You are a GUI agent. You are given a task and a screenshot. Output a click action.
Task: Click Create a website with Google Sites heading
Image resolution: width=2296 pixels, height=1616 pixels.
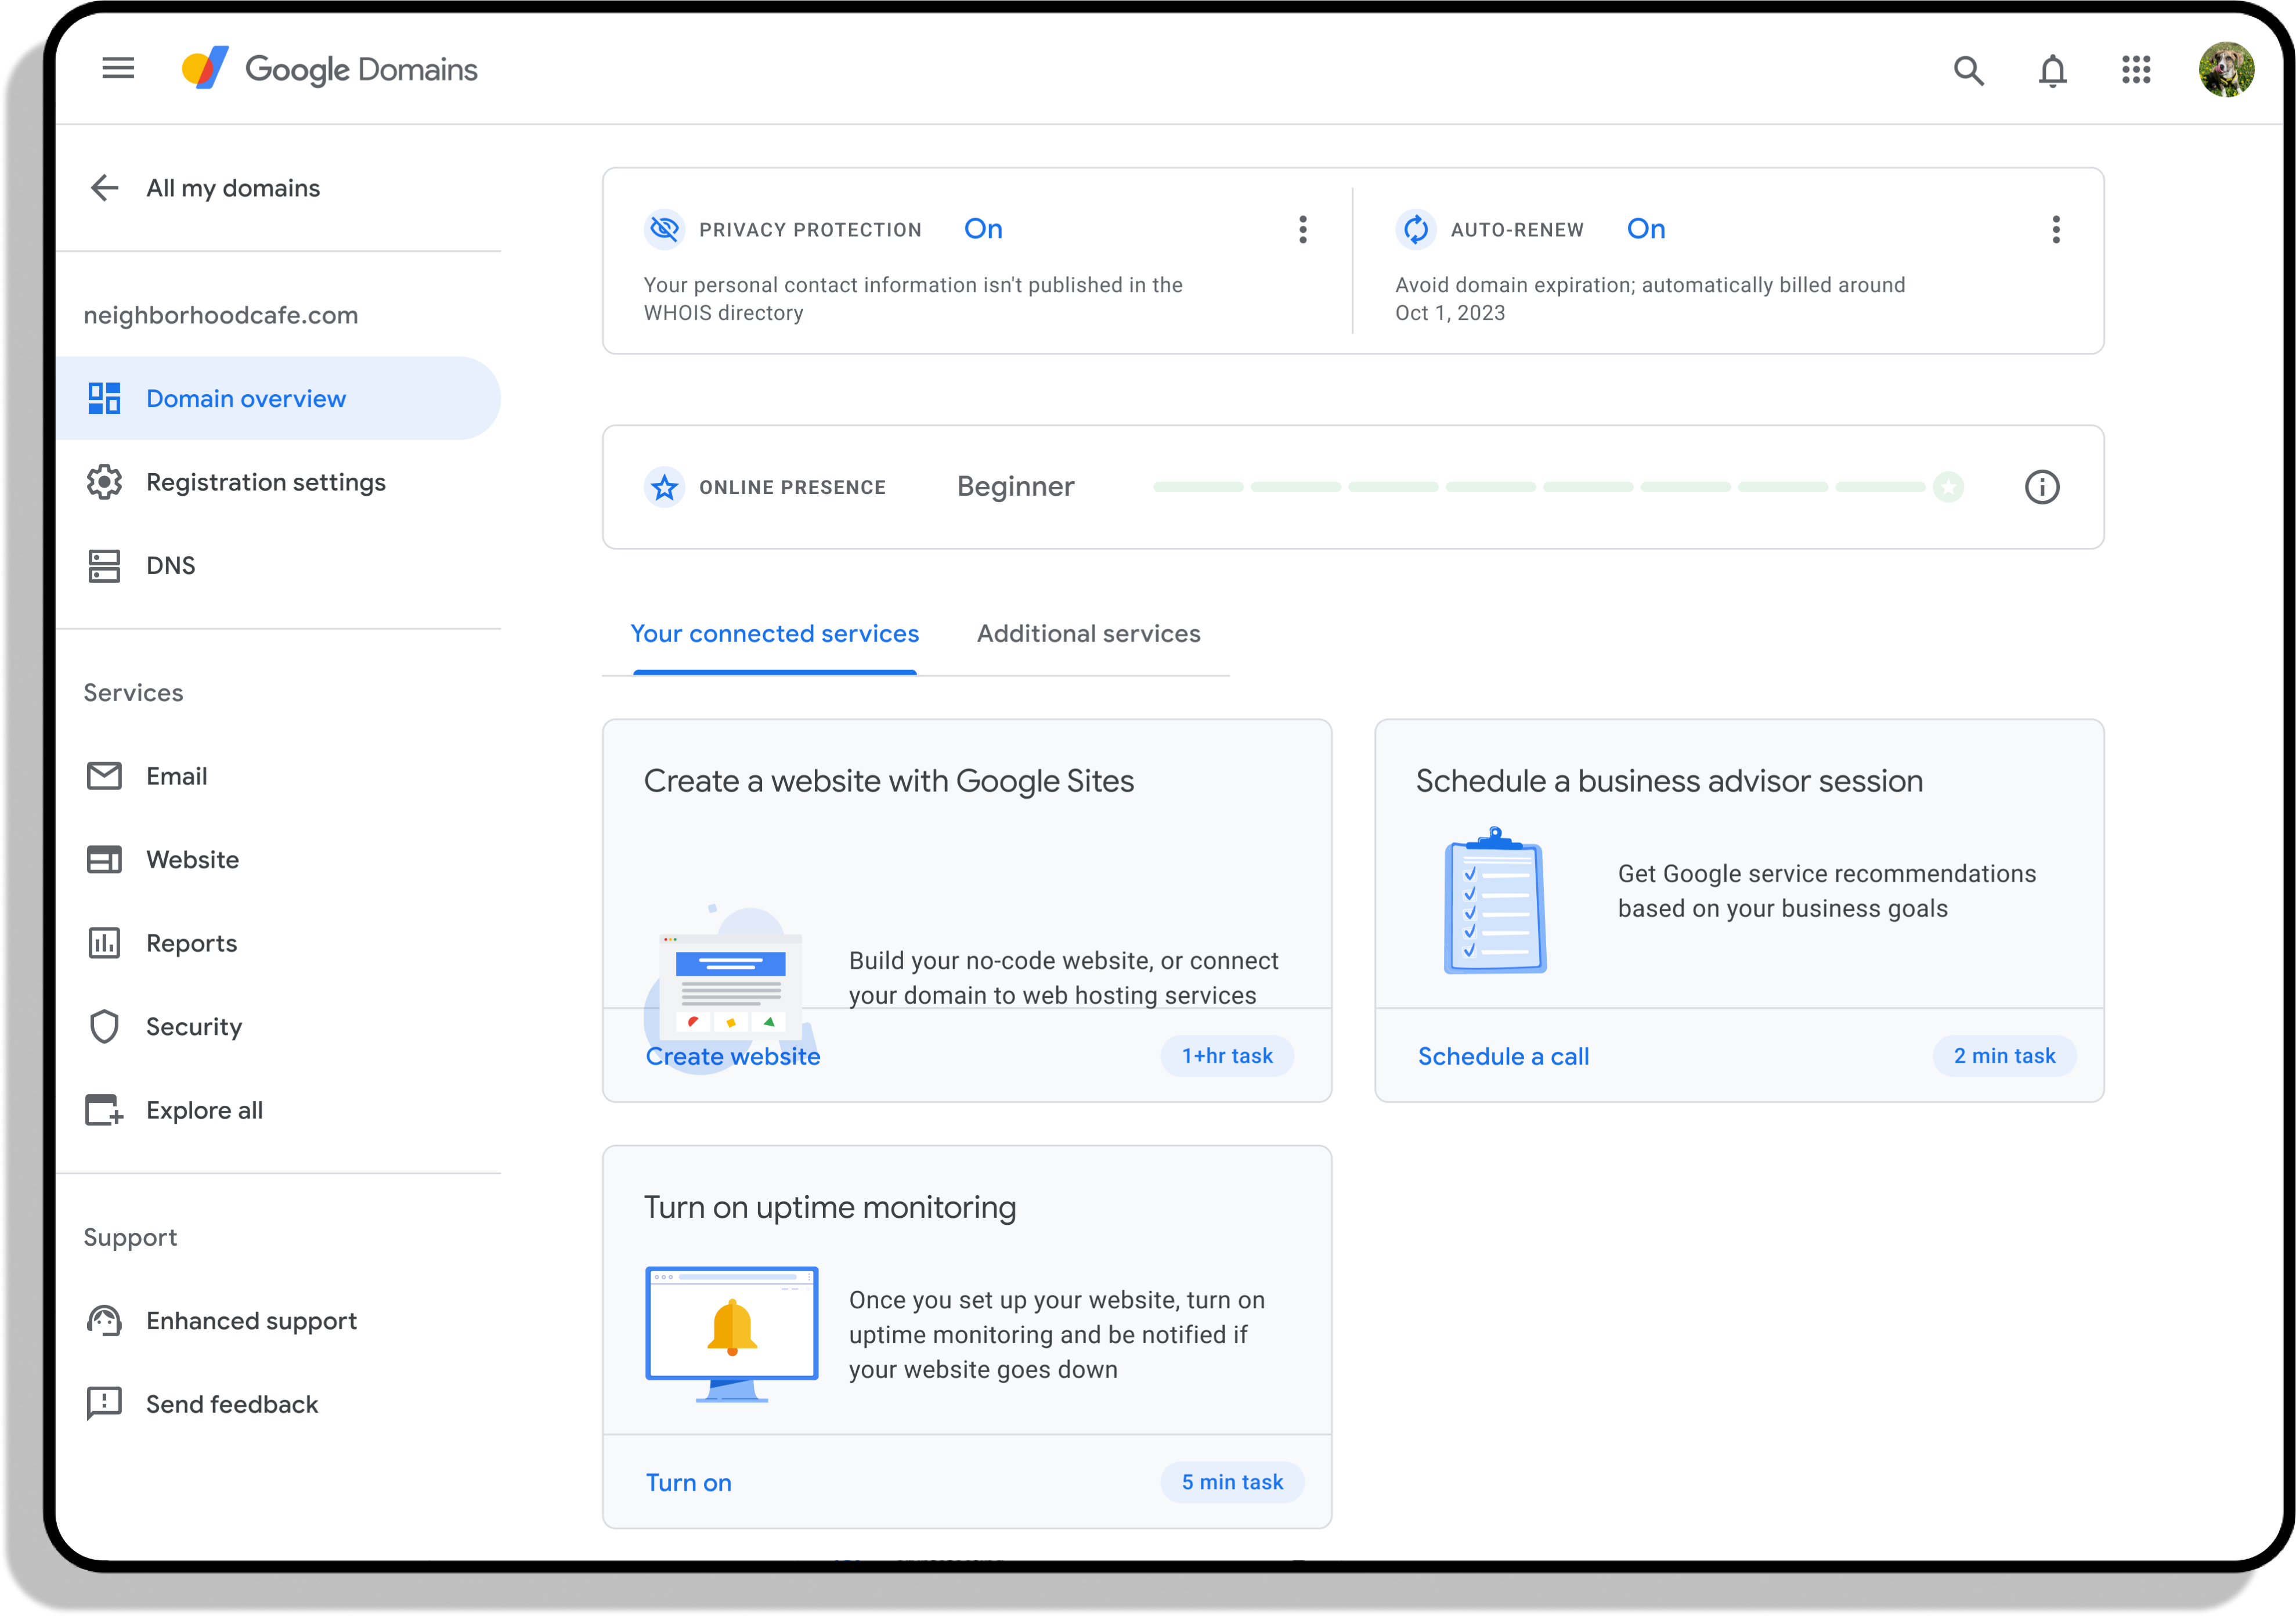coord(888,781)
